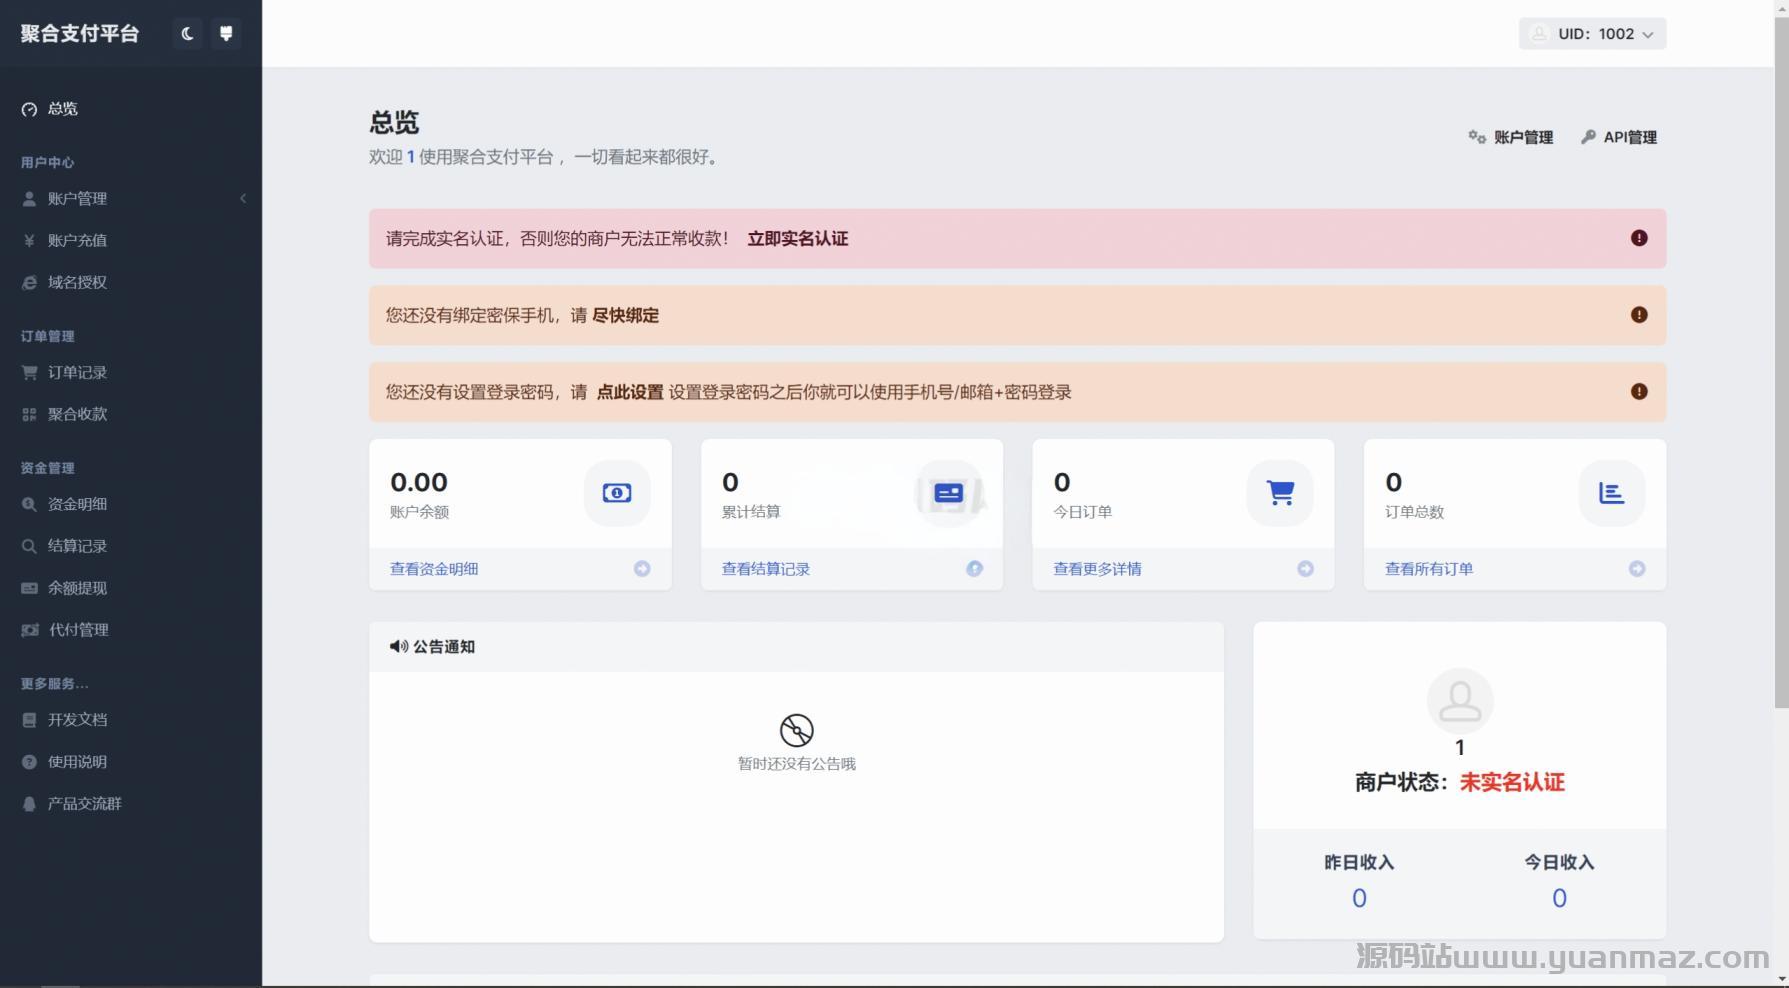Select 订单记录 in the sidebar menu
Viewport: 1789px width, 988px height.
[x=75, y=372]
